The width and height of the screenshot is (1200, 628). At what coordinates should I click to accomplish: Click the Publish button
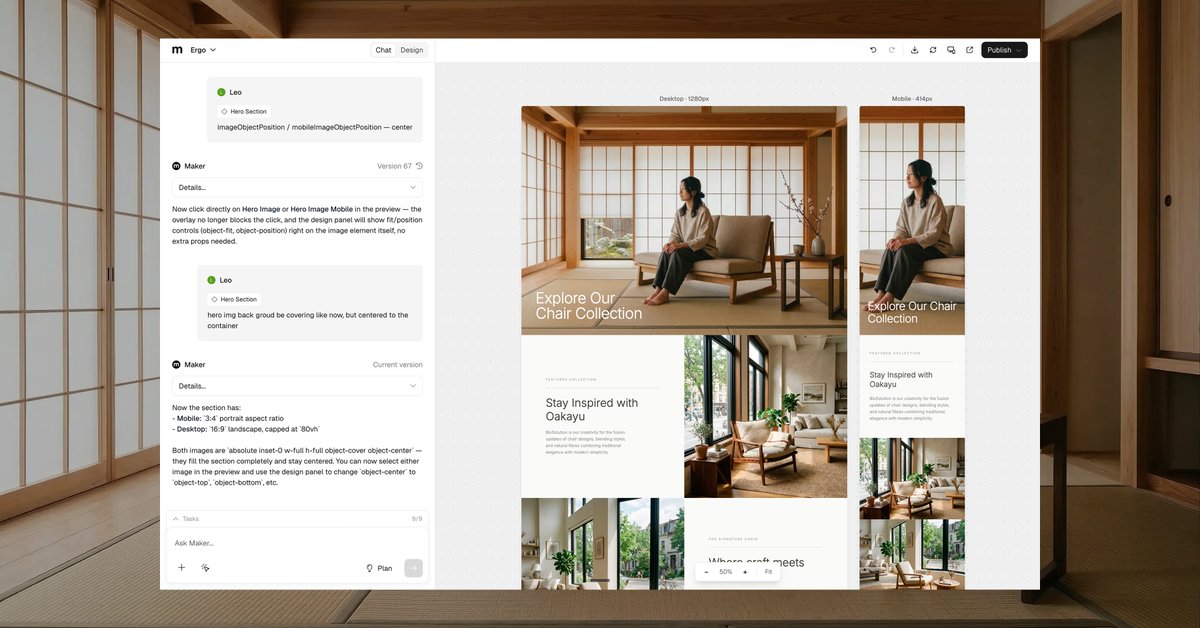pyautogui.click(x=1004, y=50)
